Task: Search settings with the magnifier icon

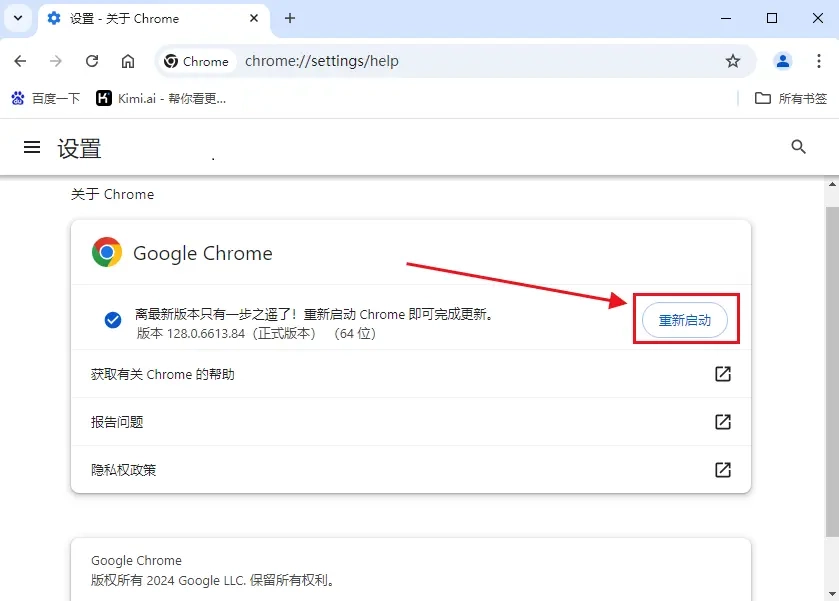Action: click(x=798, y=147)
